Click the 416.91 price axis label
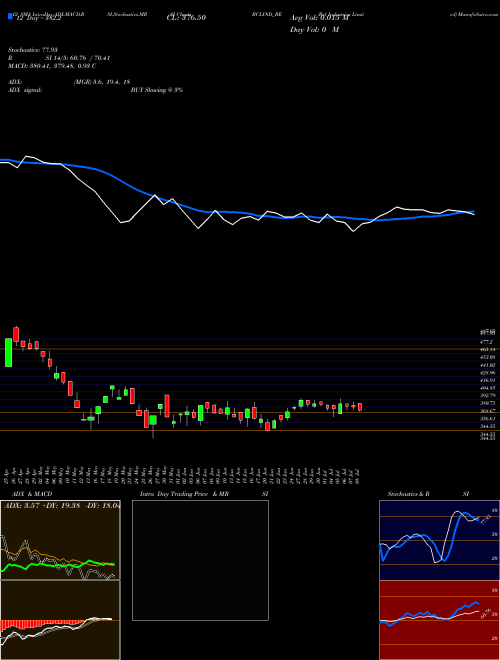 pyautogui.click(x=488, y=380)
